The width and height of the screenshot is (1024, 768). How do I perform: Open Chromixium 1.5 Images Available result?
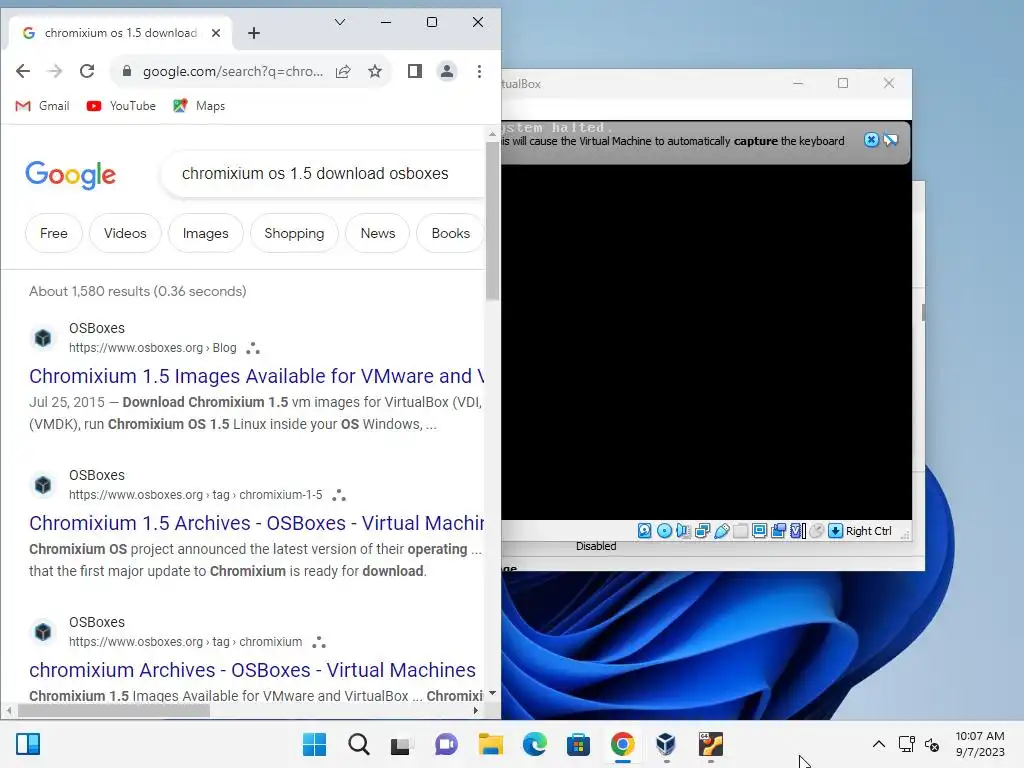click(x=256, y=376)
